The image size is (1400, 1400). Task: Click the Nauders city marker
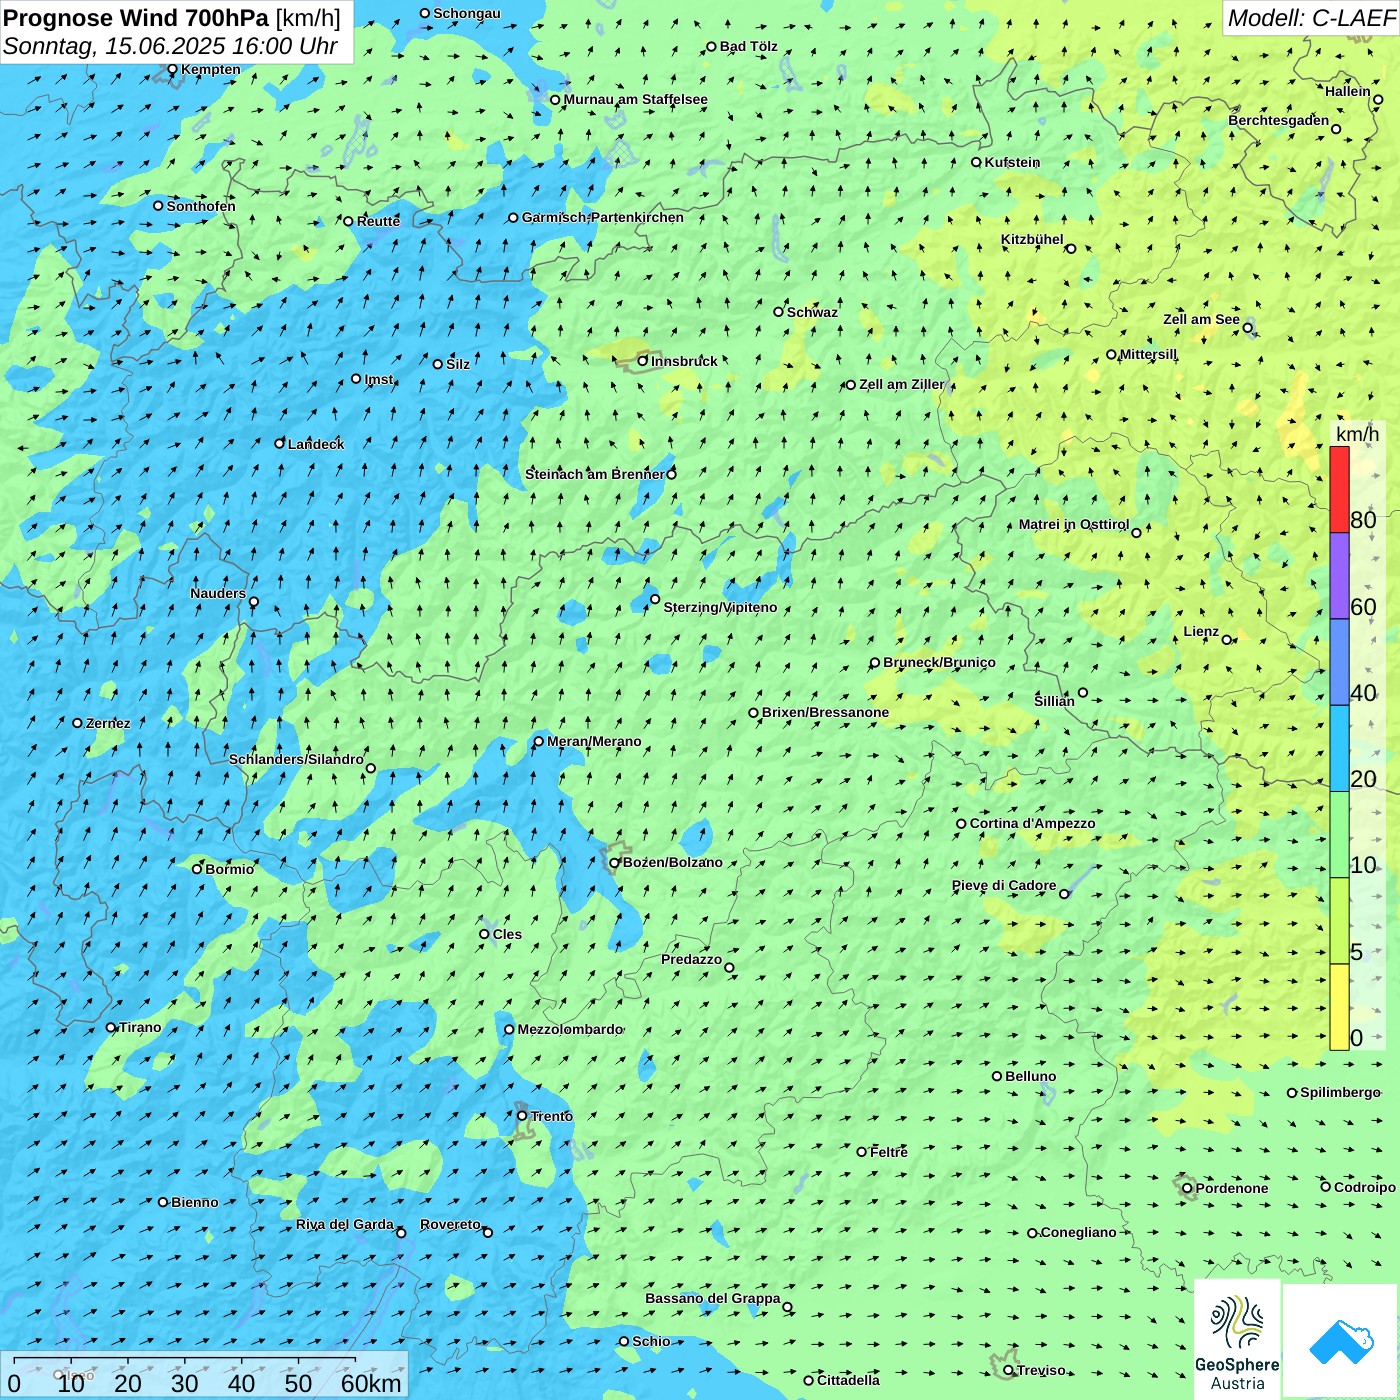click(x=254, y=602)
